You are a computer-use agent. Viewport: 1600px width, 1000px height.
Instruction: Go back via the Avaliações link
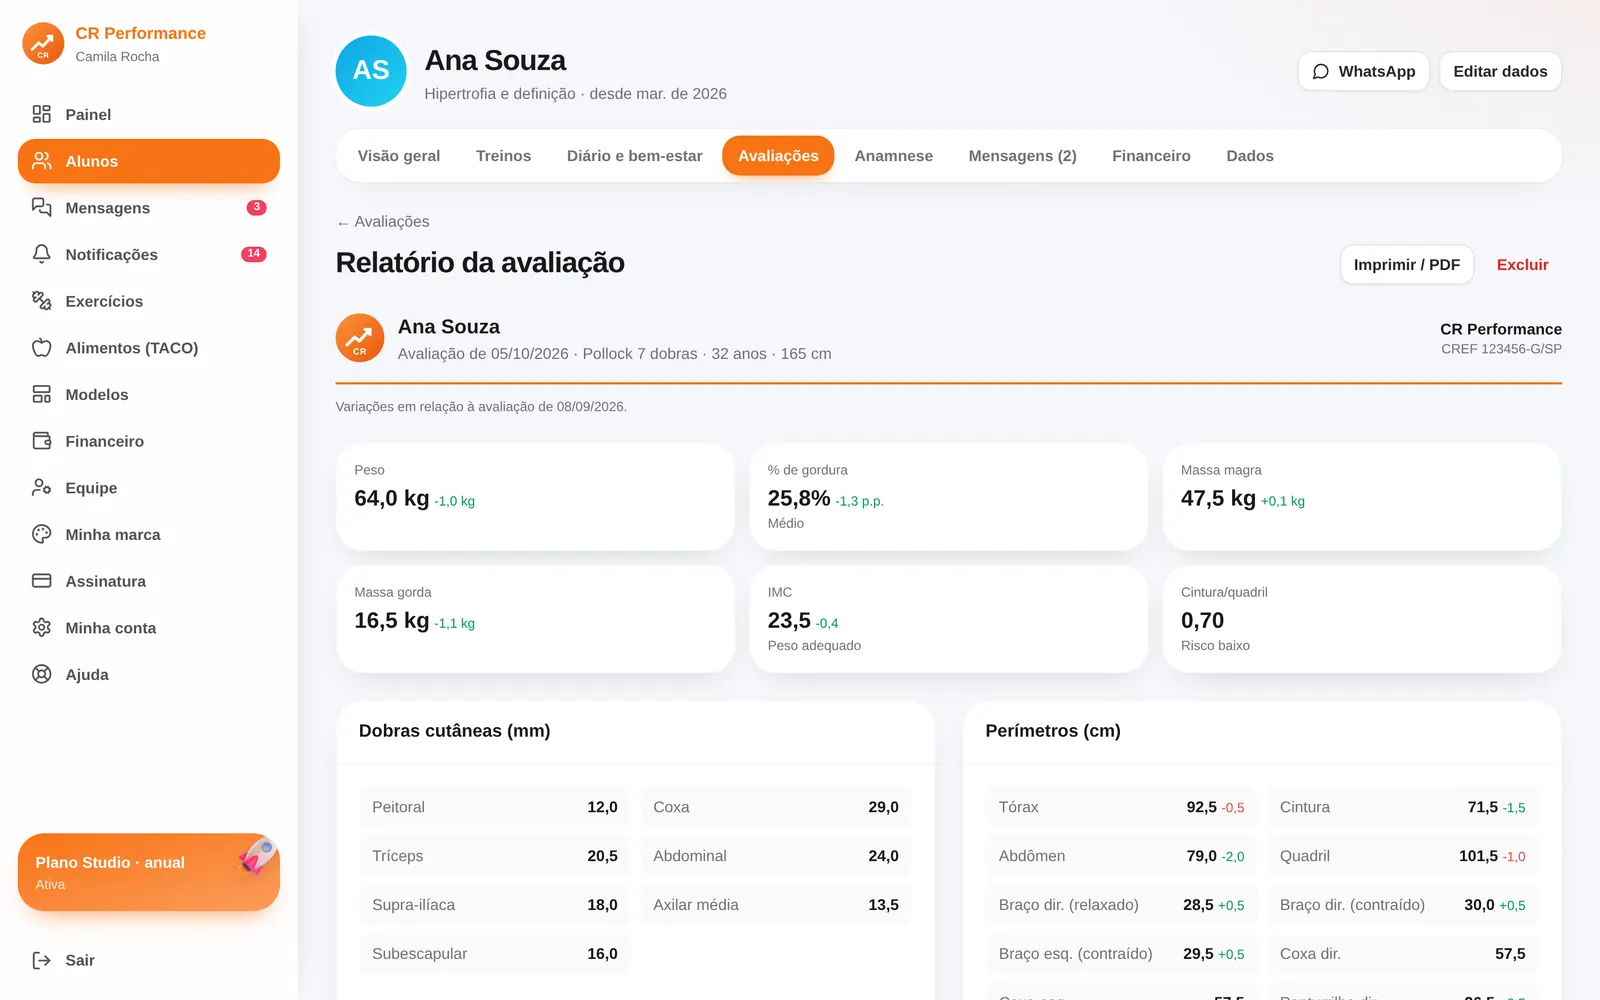[x=383, y=222]
